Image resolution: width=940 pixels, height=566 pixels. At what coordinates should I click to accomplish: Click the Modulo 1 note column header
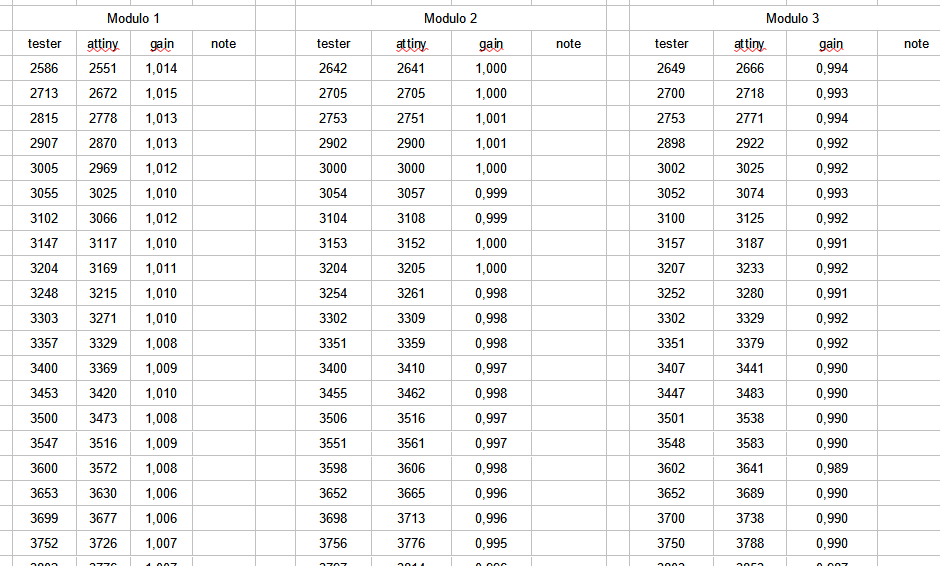point(224,44)
